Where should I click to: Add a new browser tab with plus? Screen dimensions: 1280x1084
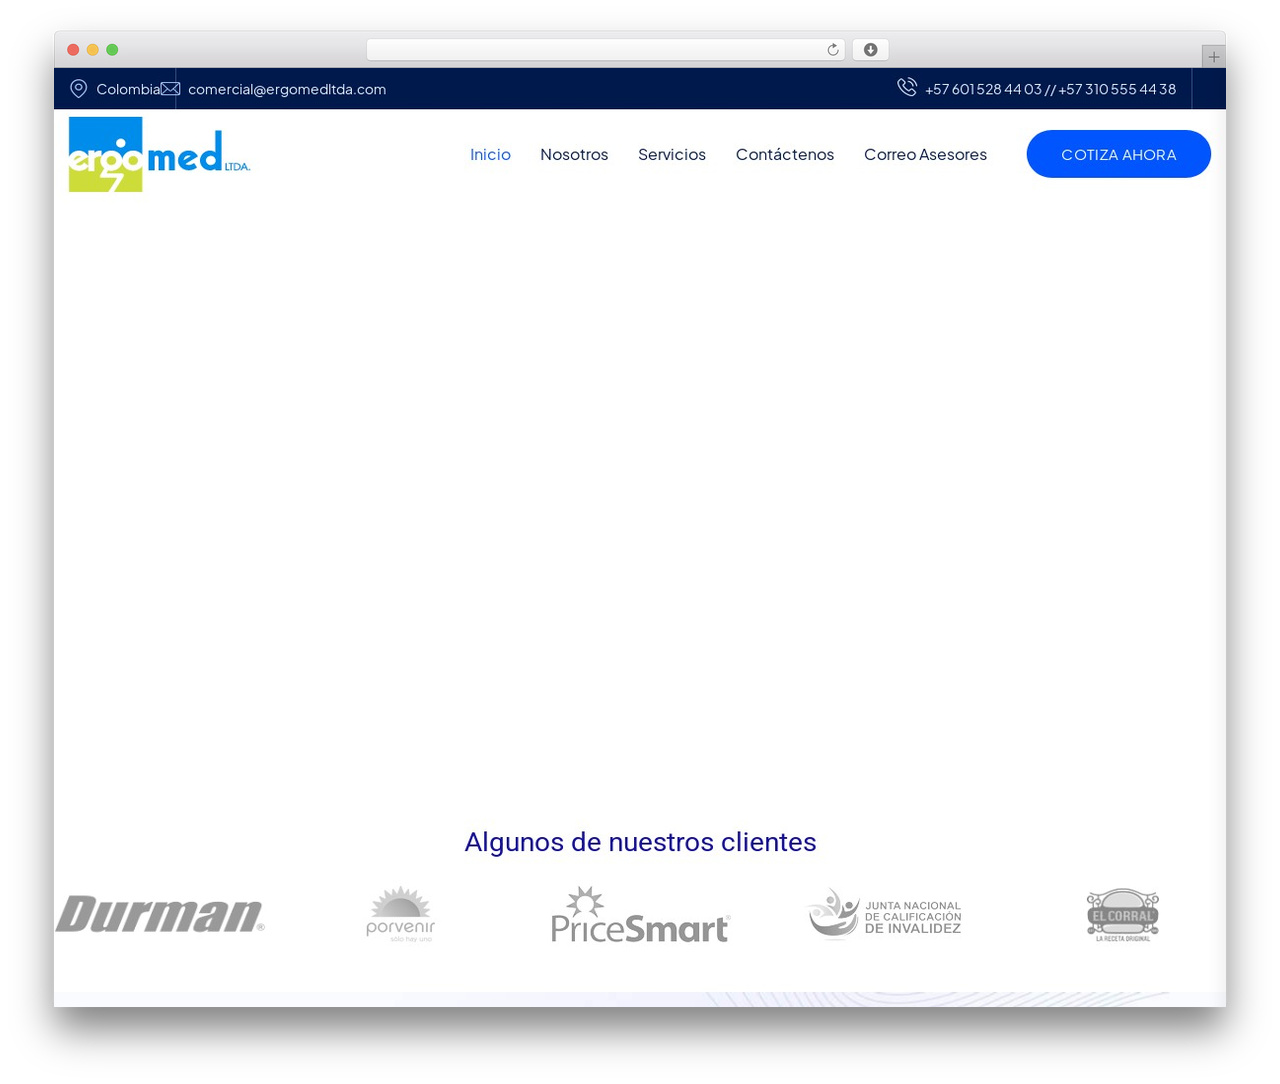coord(1213,57)
